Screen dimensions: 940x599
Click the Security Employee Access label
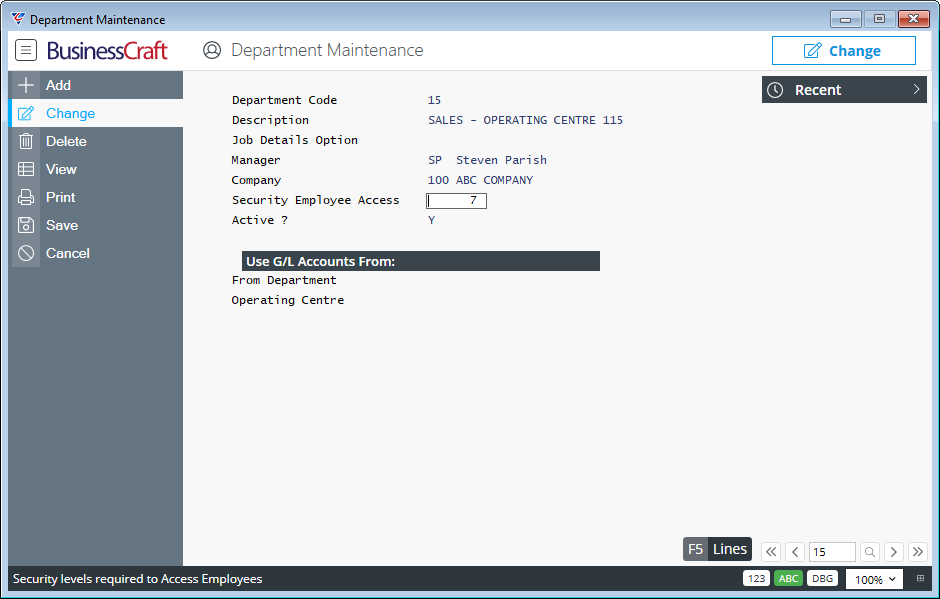[315, 200]
